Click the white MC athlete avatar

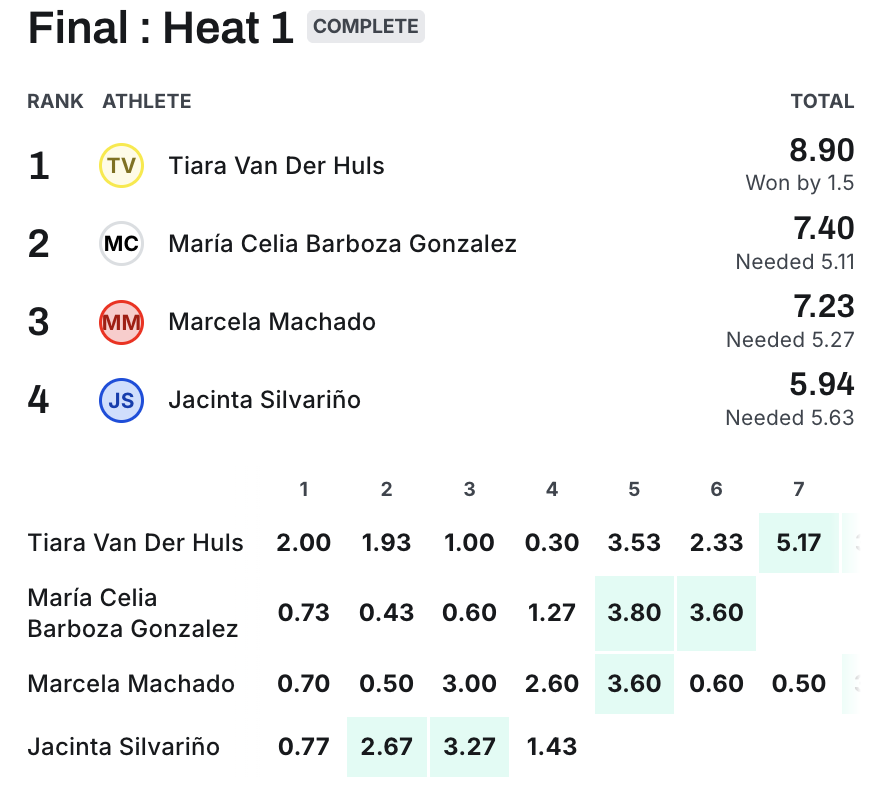coord(121,243)
